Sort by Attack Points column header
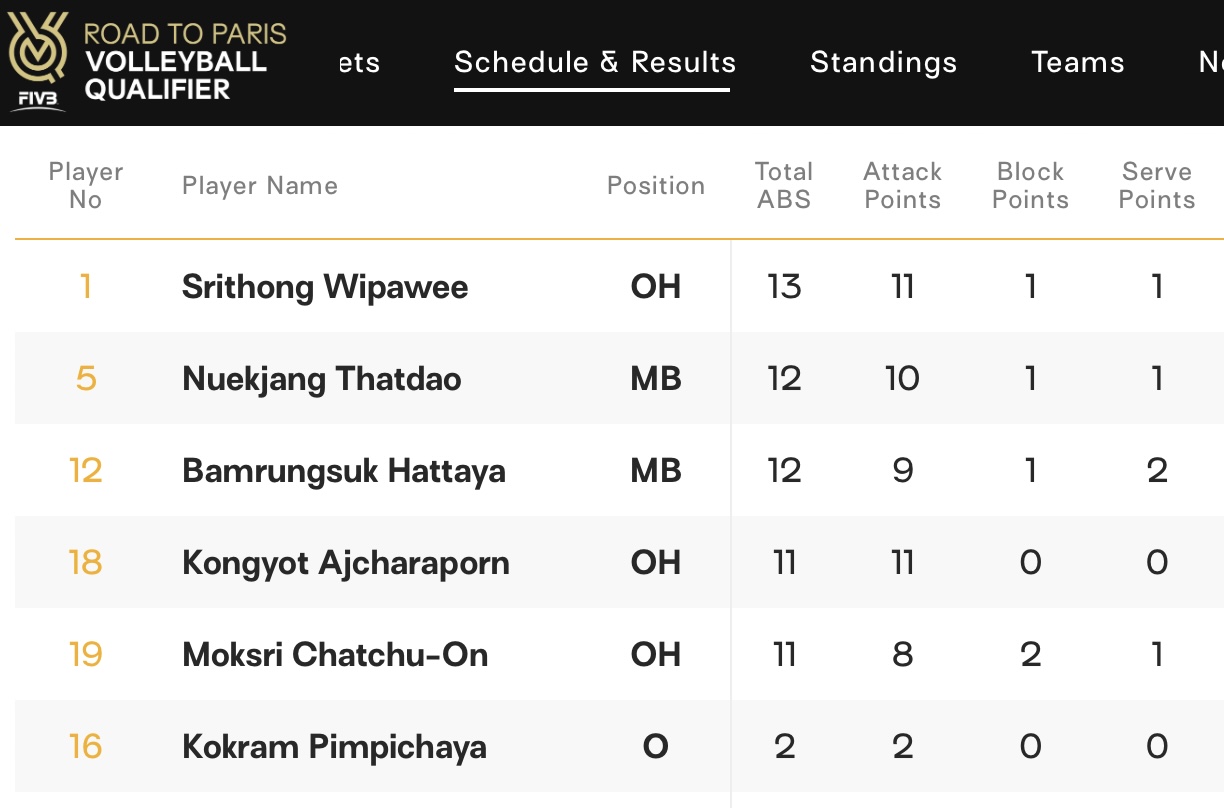 coord(903,185)
